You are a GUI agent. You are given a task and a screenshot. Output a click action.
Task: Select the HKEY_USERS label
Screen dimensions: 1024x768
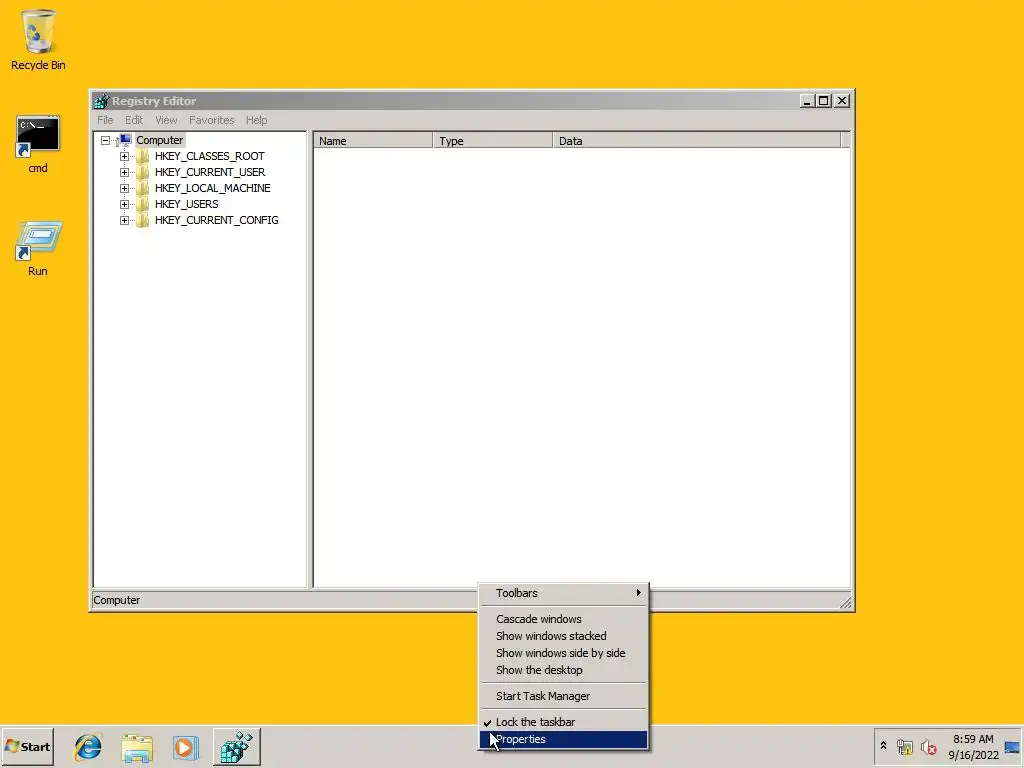(x=186, y=204)
